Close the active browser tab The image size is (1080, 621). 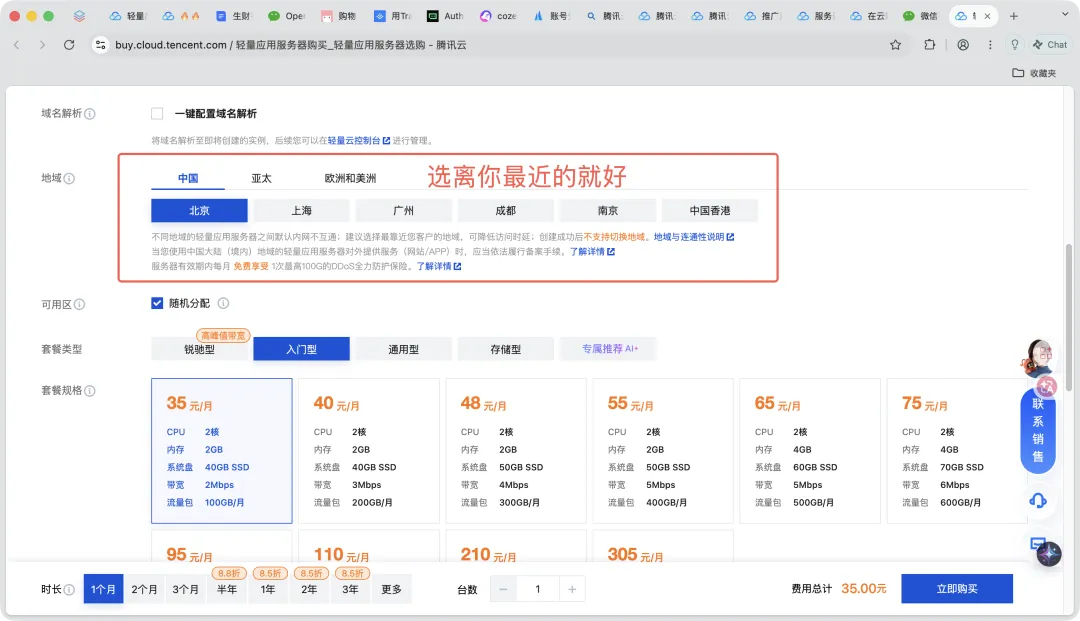pos(988,16)
